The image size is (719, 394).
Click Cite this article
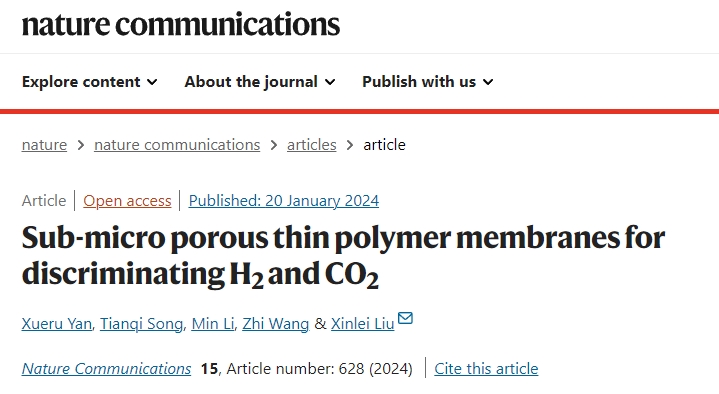click(486, 369)
